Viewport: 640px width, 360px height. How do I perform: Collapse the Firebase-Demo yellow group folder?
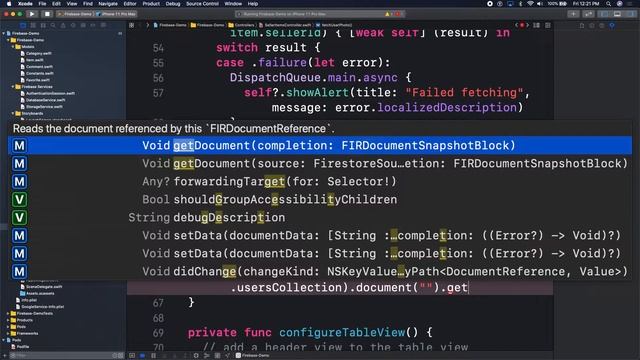(x=8, y=40)
